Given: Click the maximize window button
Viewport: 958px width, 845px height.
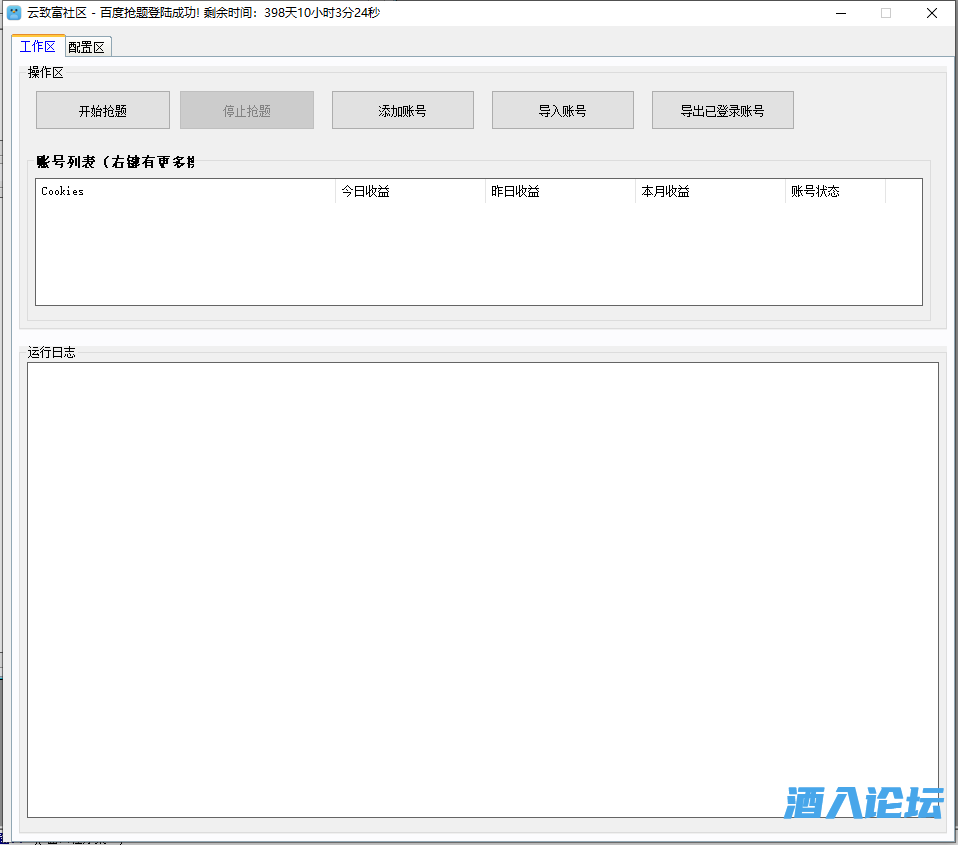Looking at the screenshot, I should point(885,13).
